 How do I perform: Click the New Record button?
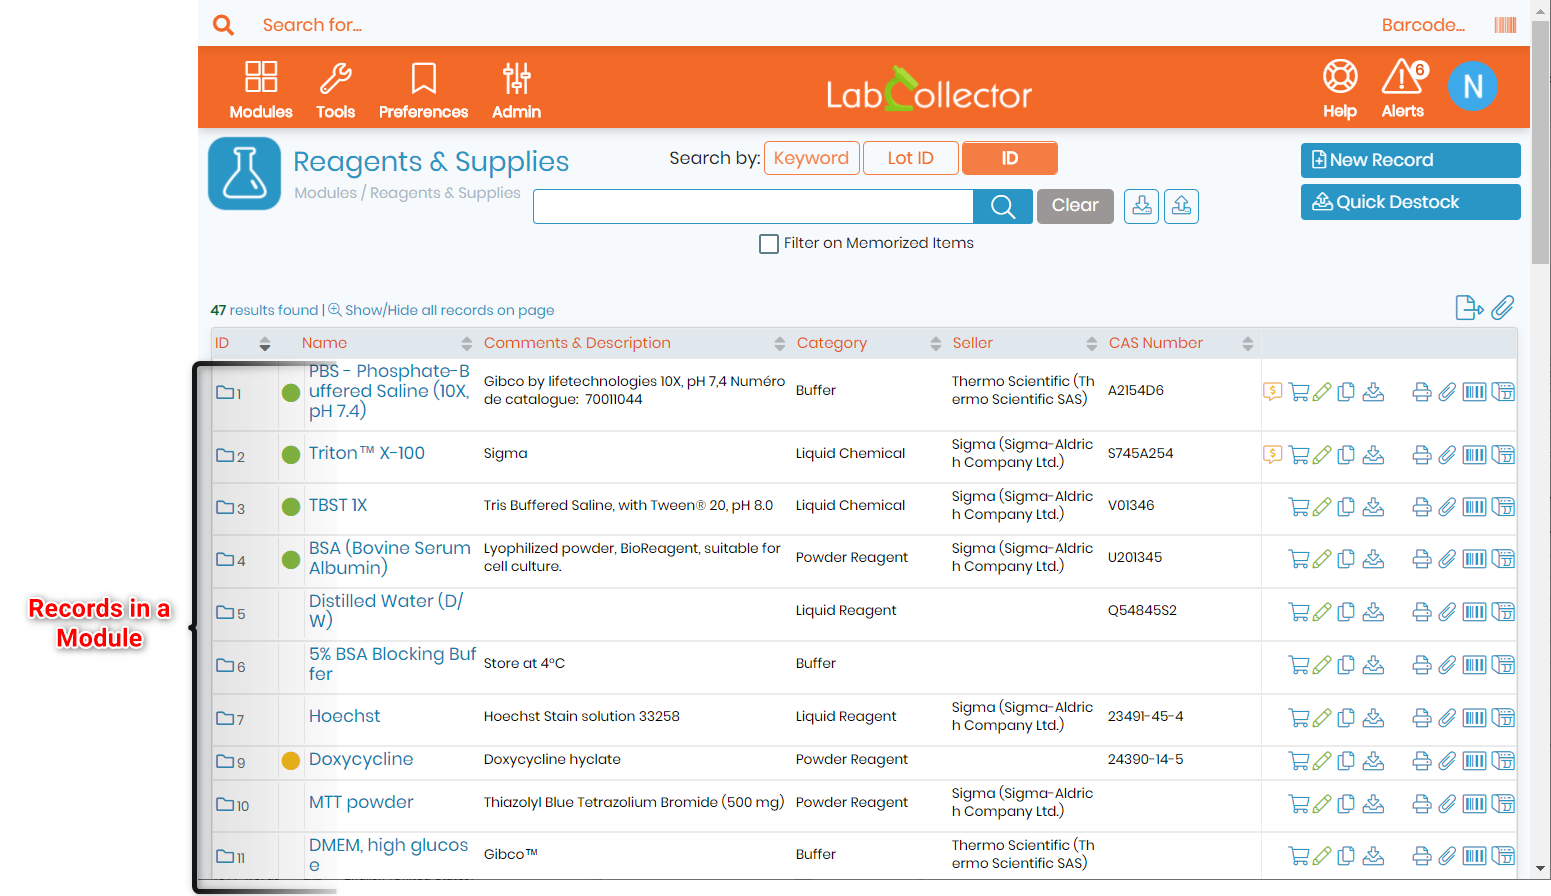1410,160
